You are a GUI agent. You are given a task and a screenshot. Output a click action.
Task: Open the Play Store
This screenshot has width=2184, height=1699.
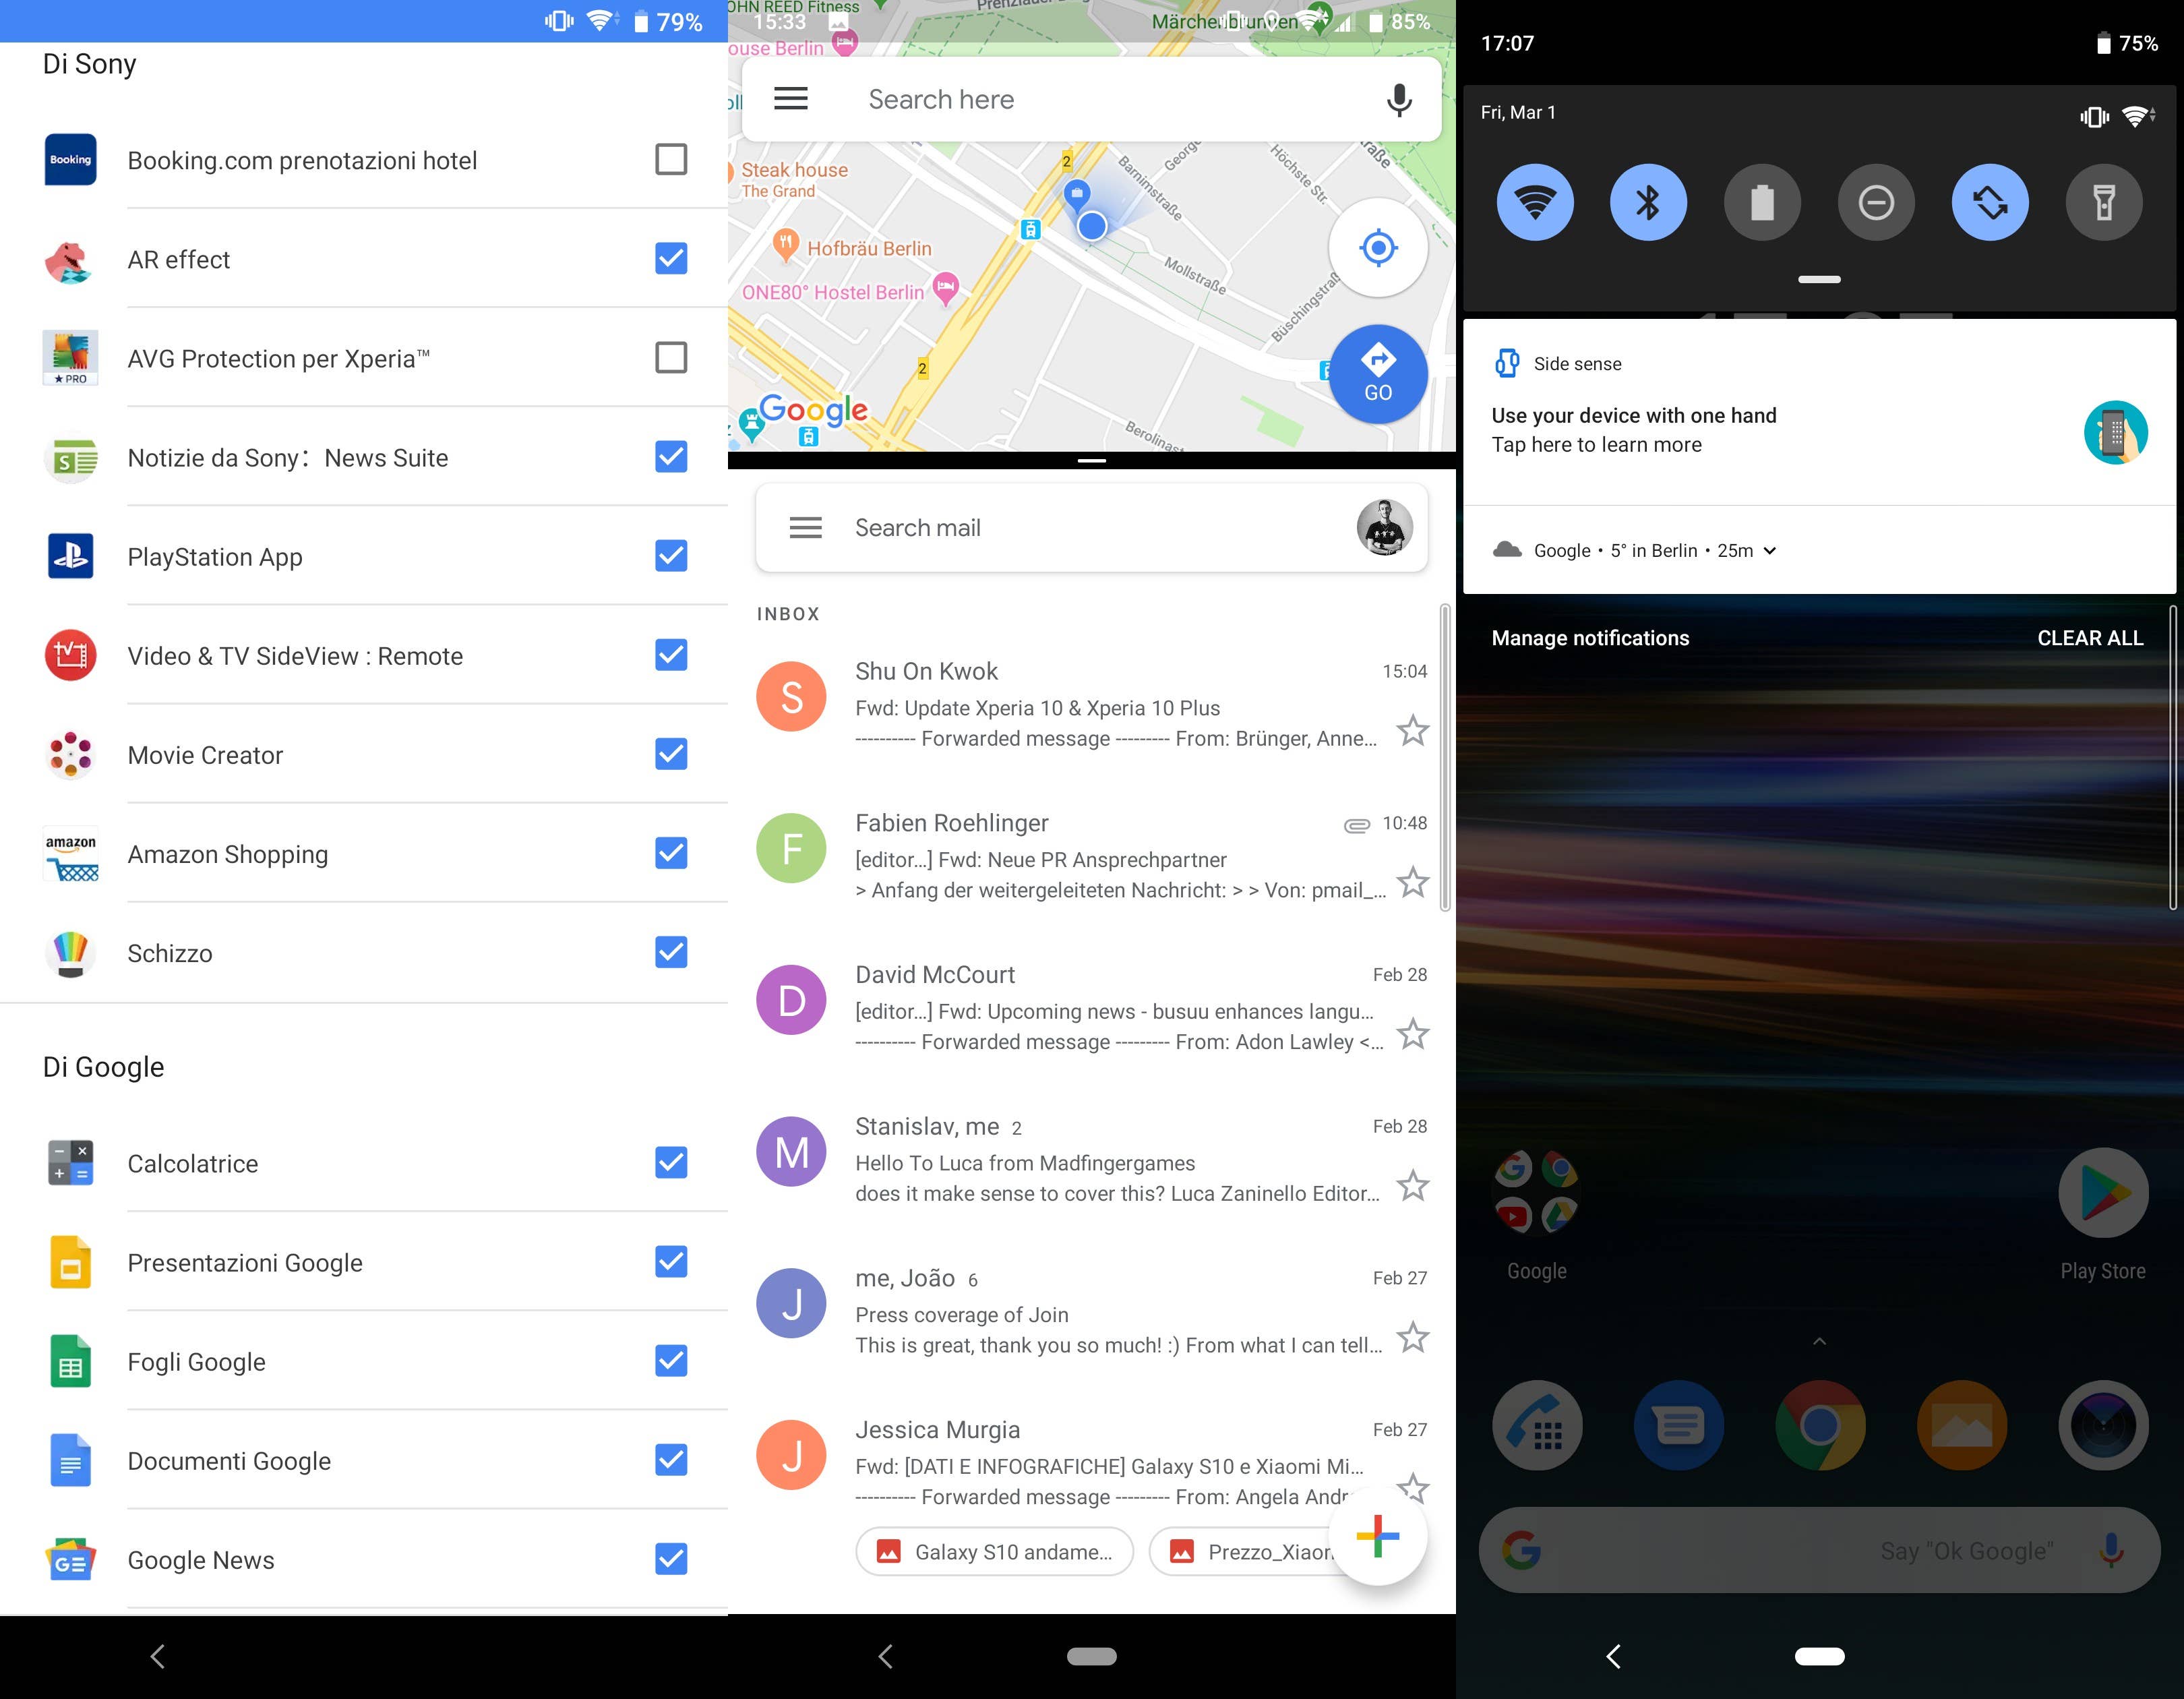[2104, 1192]
